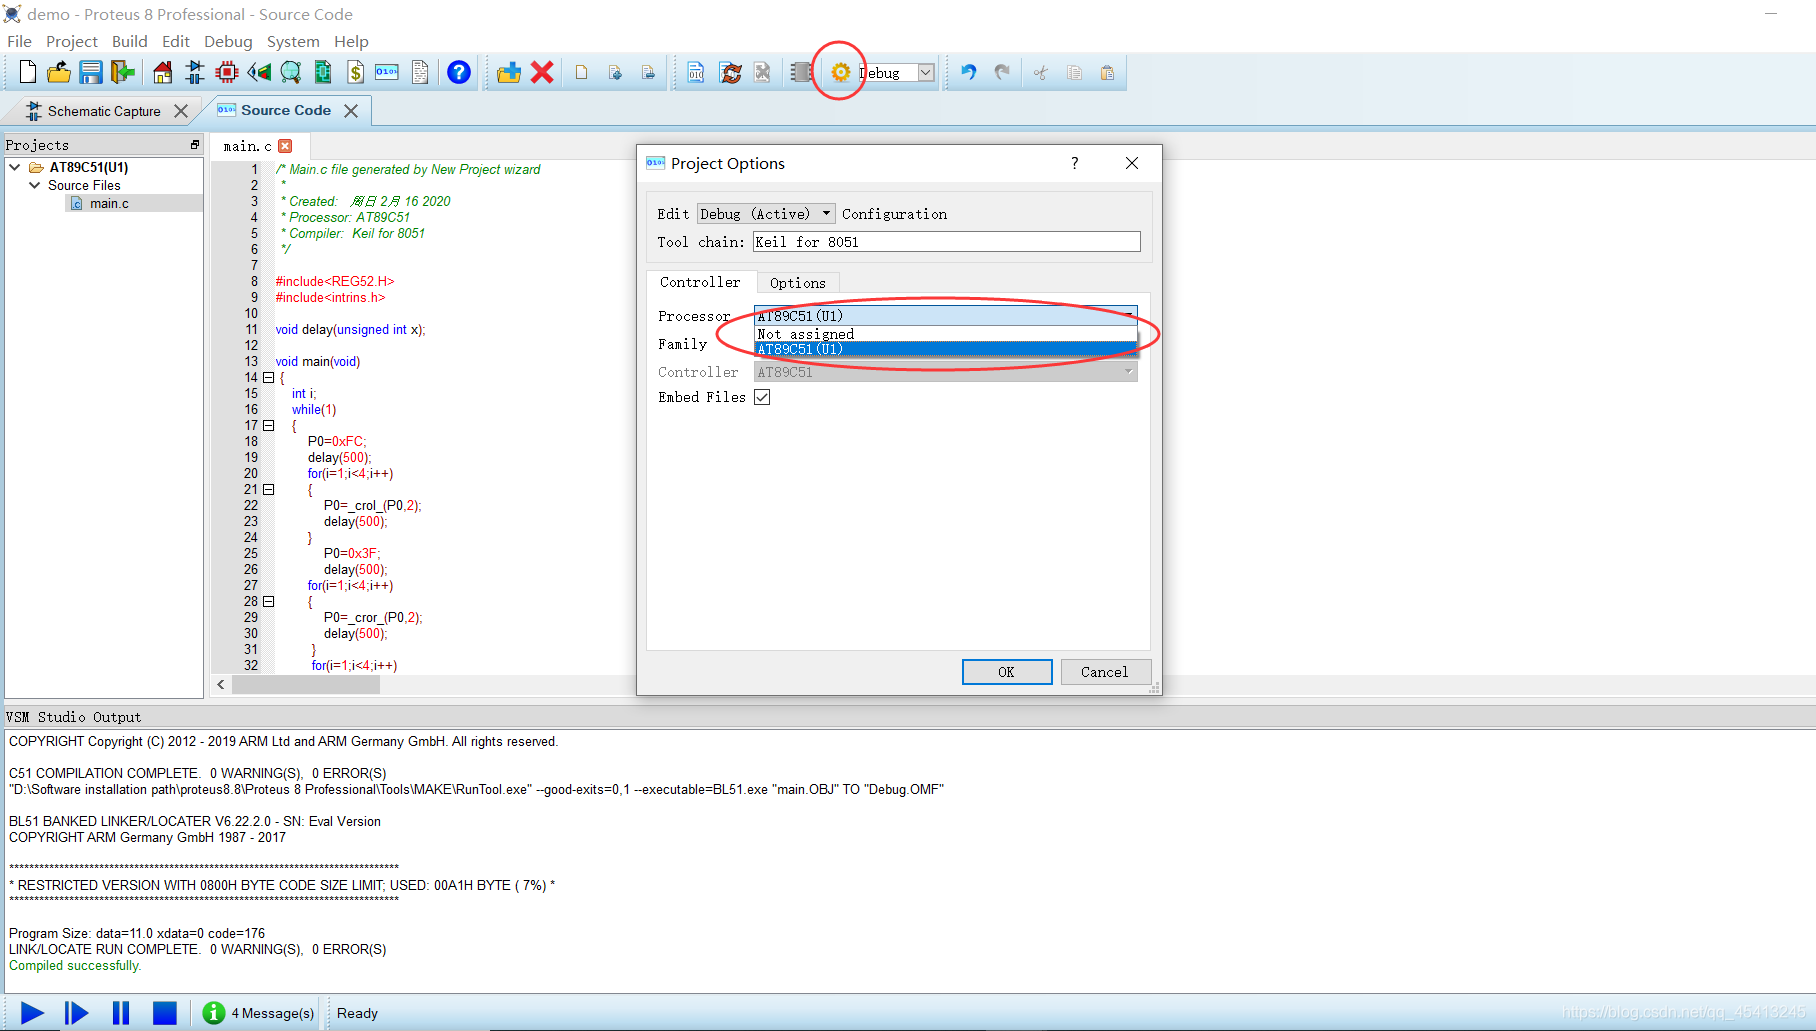
Task: Click Cancel in Project Options dialog
Action: (x=1105, y=672)
